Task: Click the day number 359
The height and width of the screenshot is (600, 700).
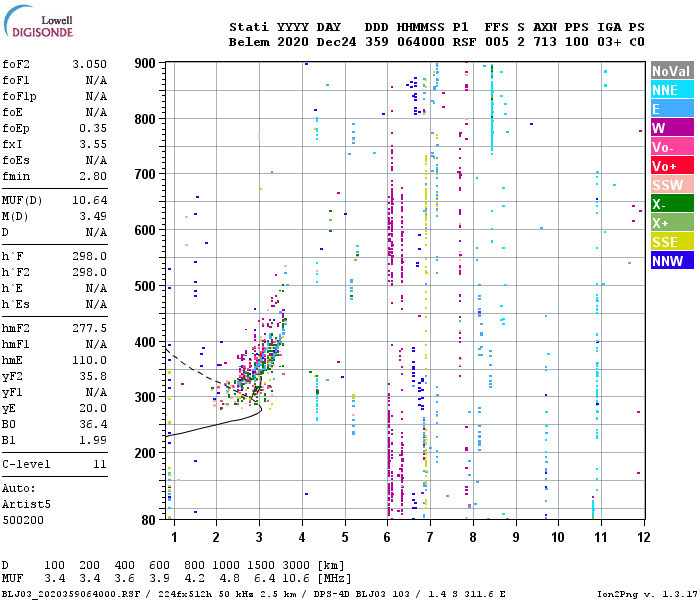Action: (x=376, y=42)
